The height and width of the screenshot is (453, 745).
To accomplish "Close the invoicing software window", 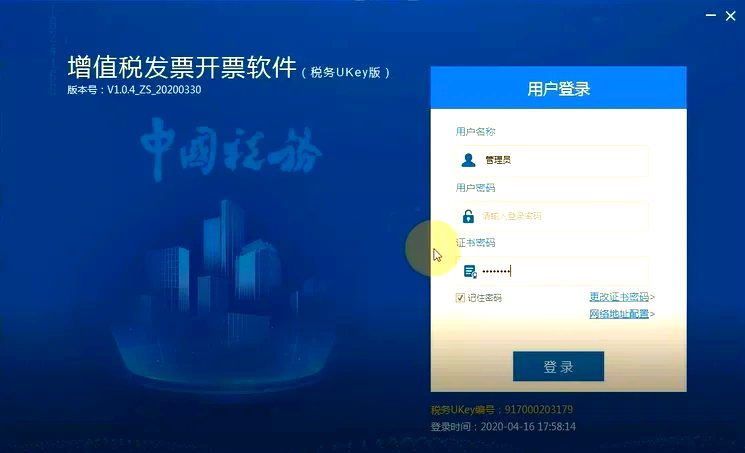I will click(x=731, y=16).
